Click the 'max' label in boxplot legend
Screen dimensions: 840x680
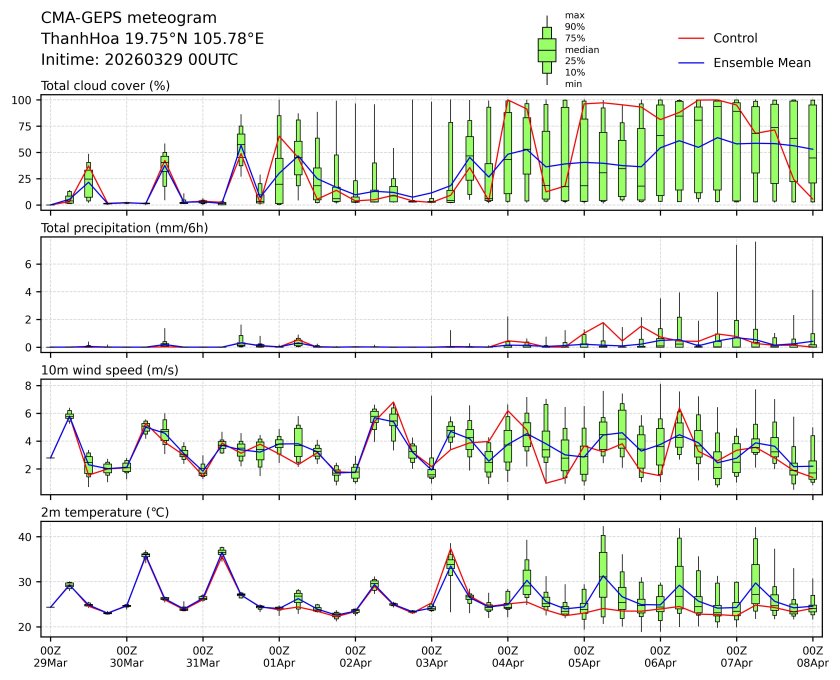tap(573, 15)
